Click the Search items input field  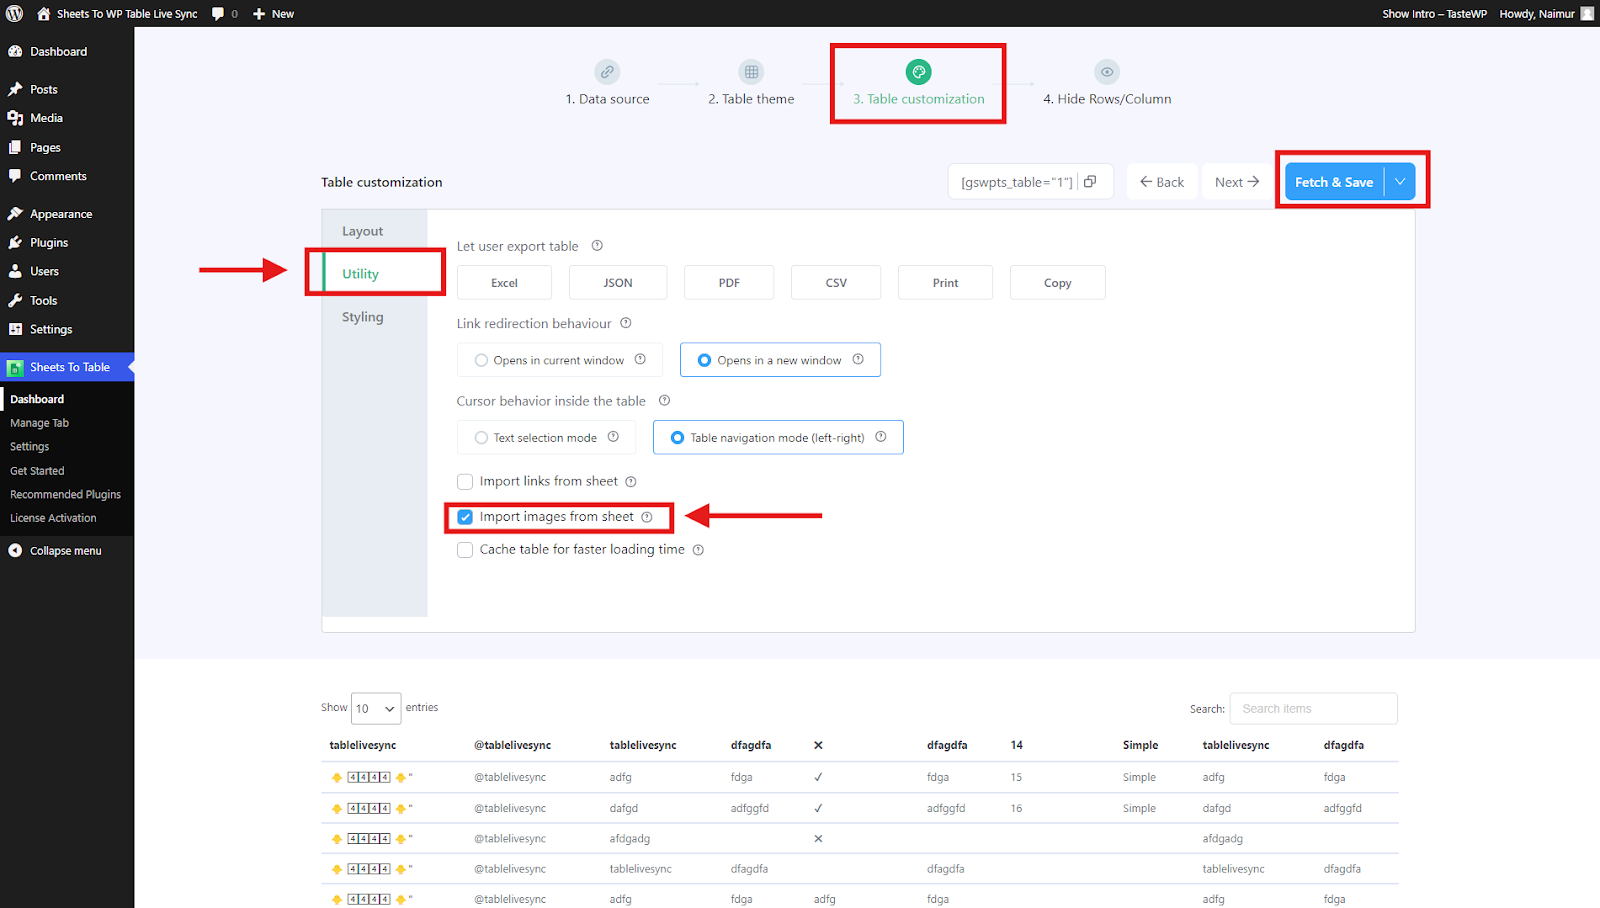[x=1313, y=709]
